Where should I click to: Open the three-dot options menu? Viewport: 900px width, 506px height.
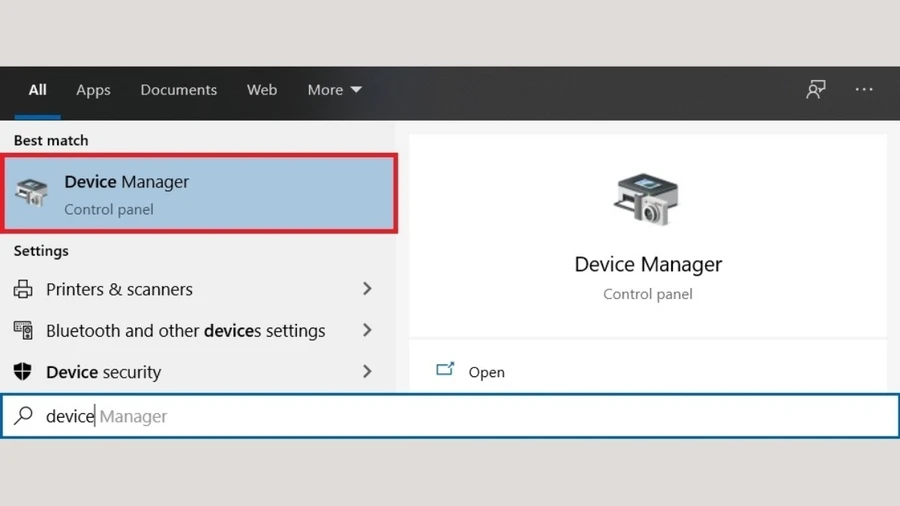point(864,89)
